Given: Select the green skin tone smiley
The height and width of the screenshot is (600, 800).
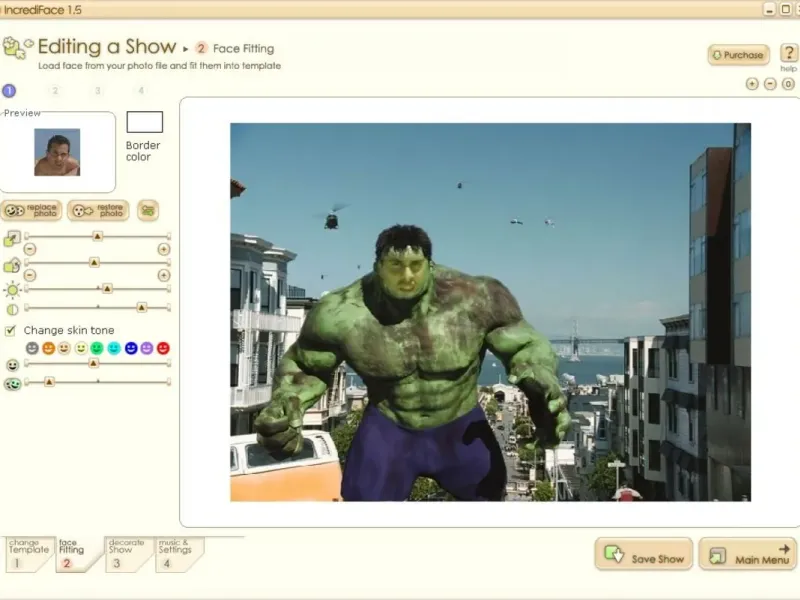Looking at the screenshot, I should 97,348.
